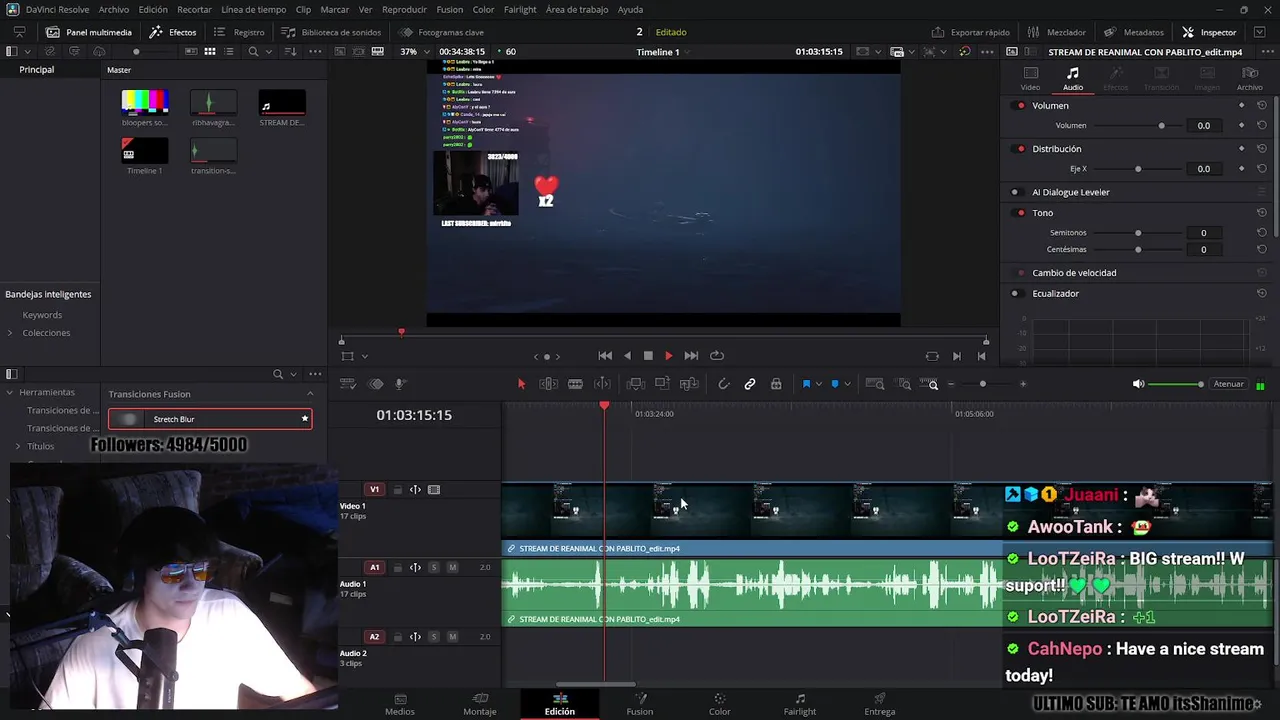Click the insert clip toolbar icon
This screenshot has height=720, width=1280.
click(636, 384)
